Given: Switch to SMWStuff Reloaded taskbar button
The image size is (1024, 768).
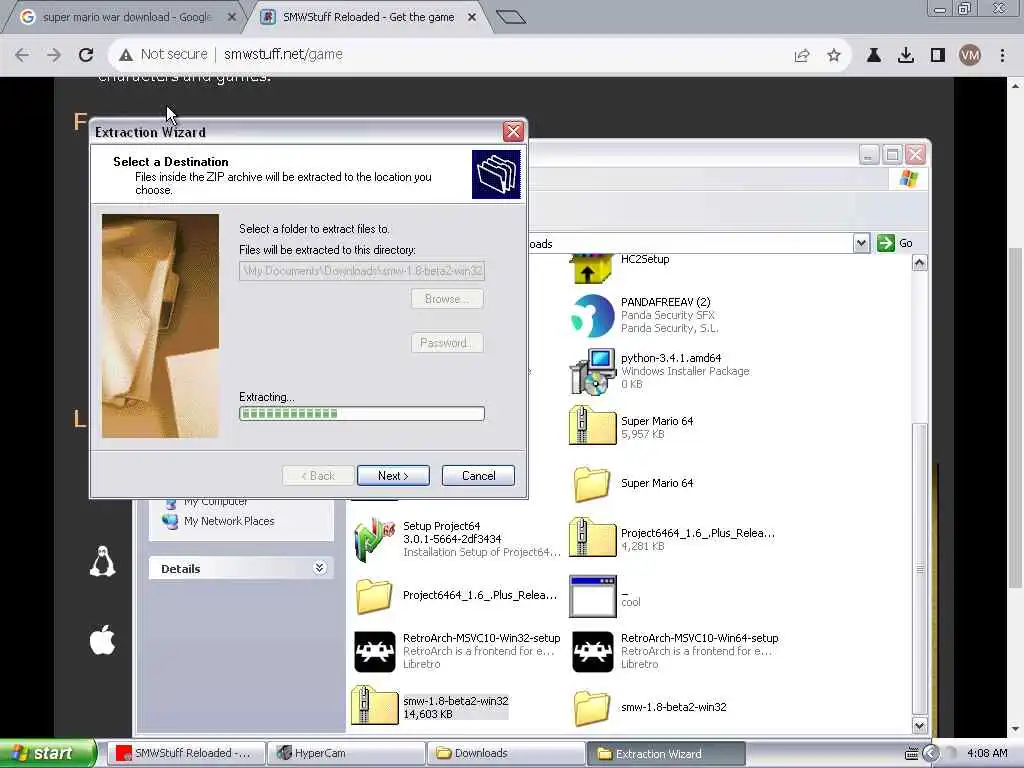Looking at the screenshot, I should 185,754.
